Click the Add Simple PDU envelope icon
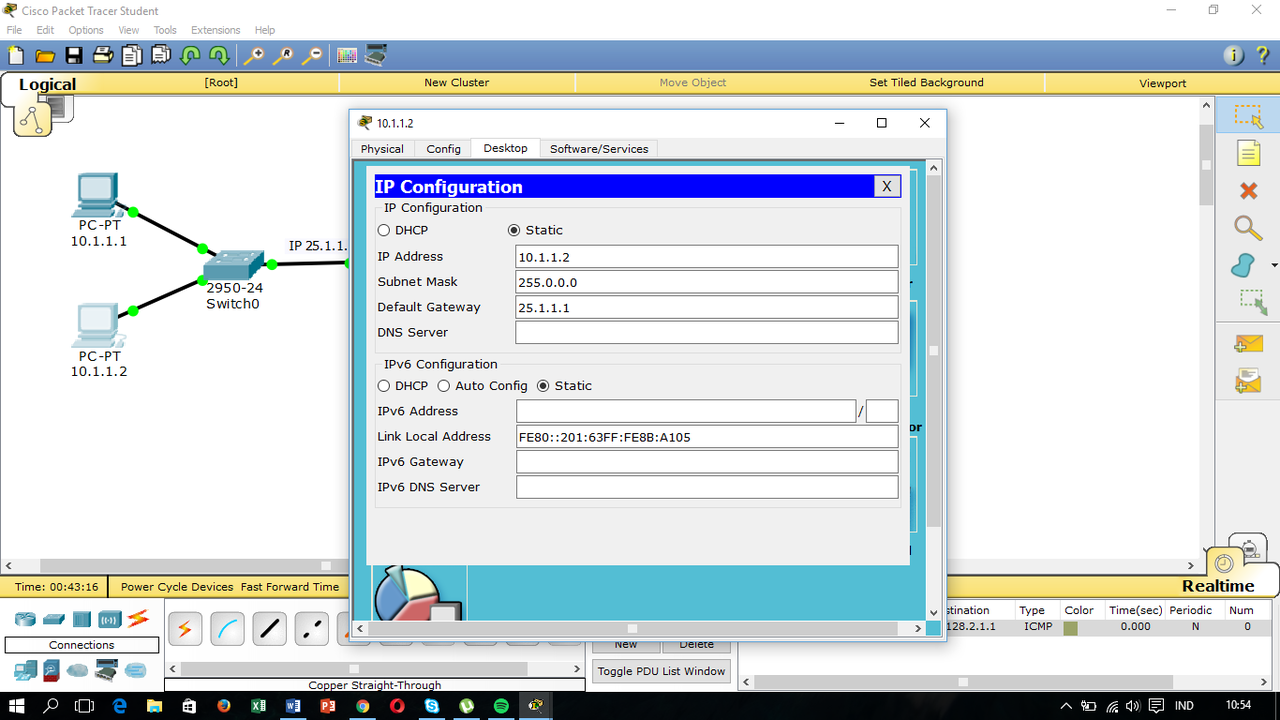This screenshot has height=720, width=1280. click(1248, 345)
